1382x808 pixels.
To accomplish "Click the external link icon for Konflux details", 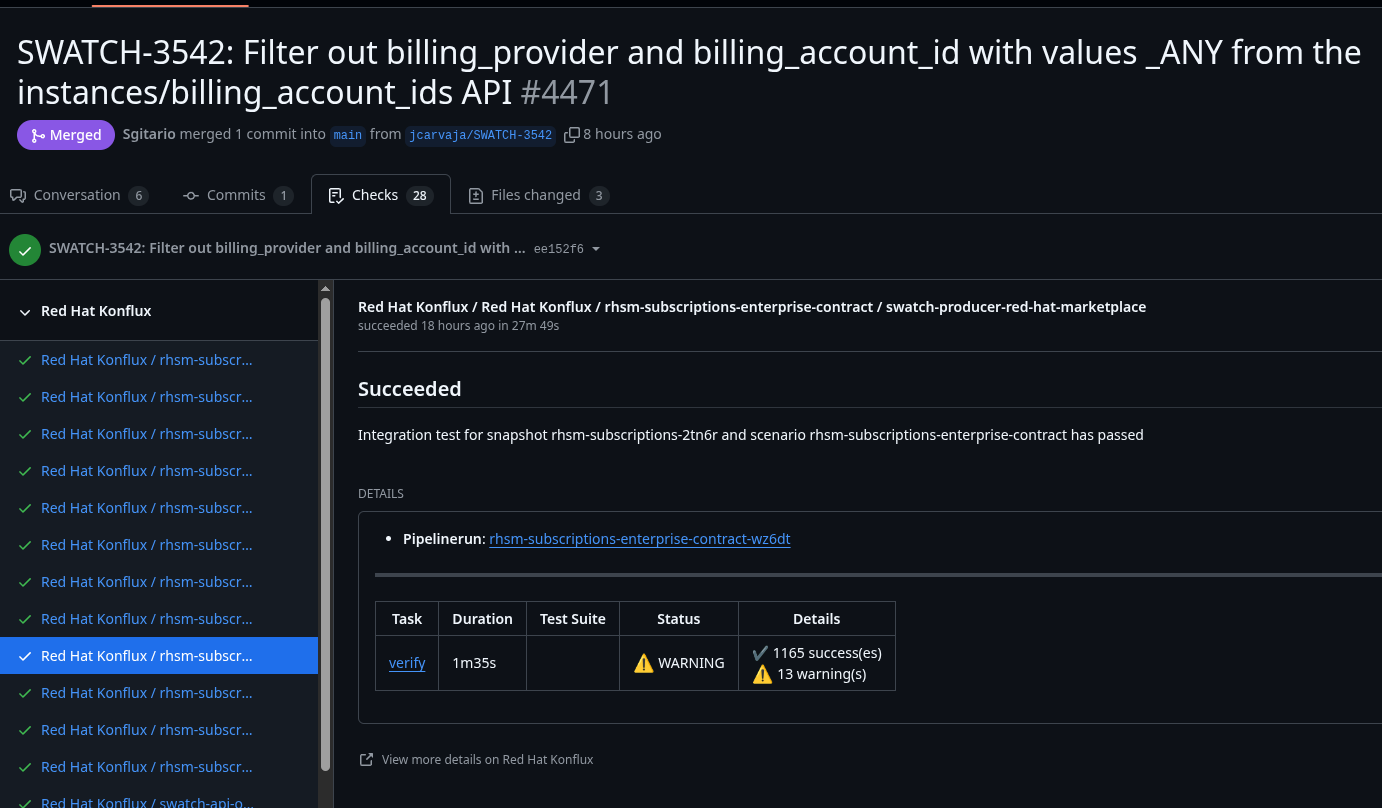I will click(x=366, y=760).
